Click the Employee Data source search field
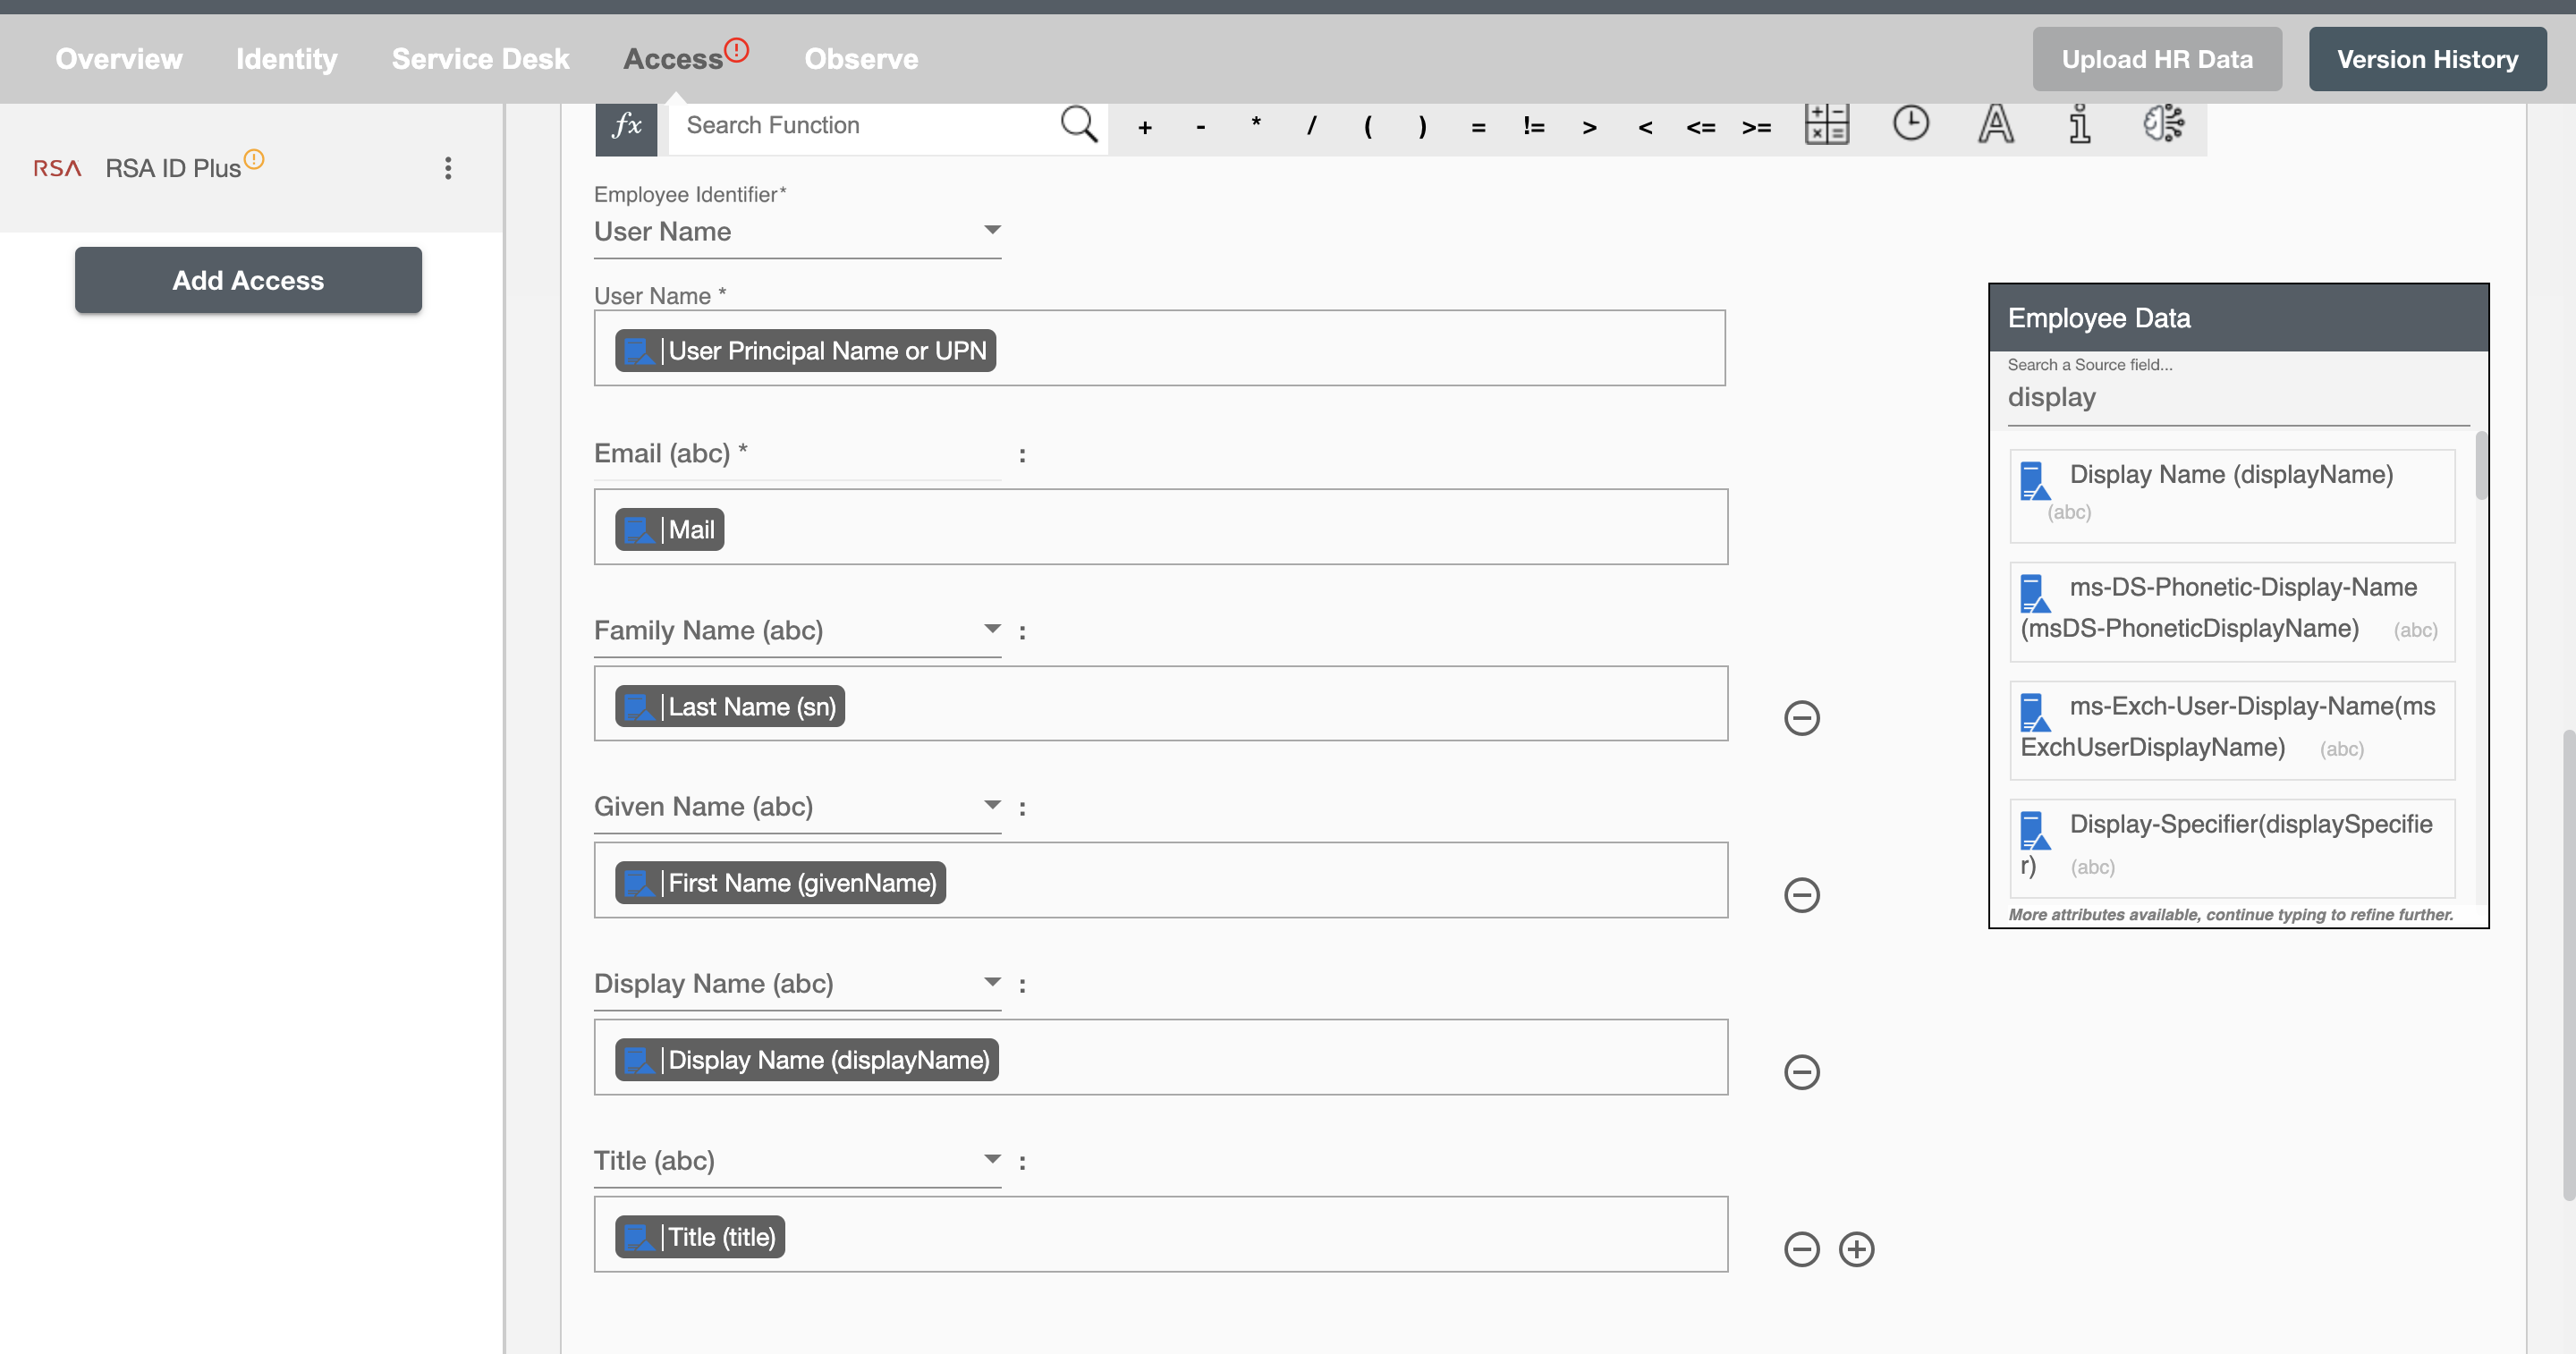The height and width of the screenshot is (1354, 2576). click(2238, 398)
